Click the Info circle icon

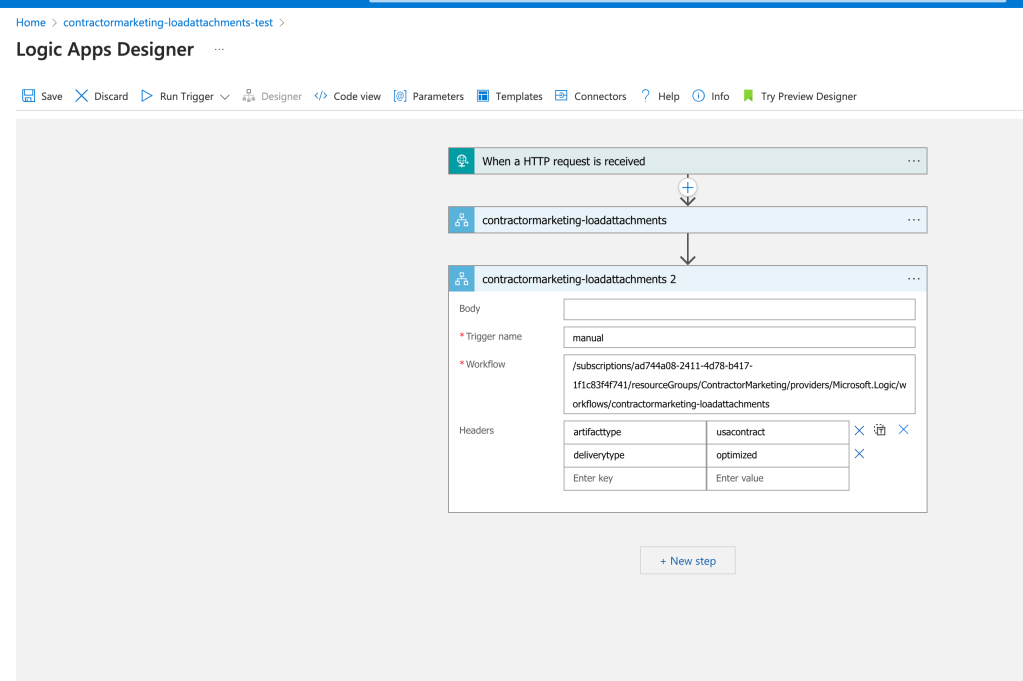pos(698,96)
